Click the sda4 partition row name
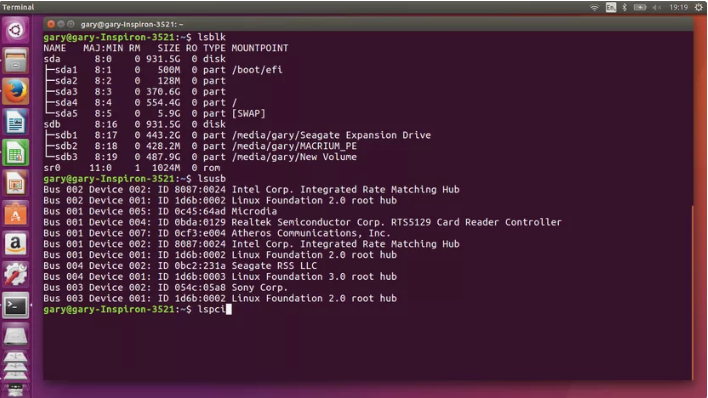 click(66, 103)
